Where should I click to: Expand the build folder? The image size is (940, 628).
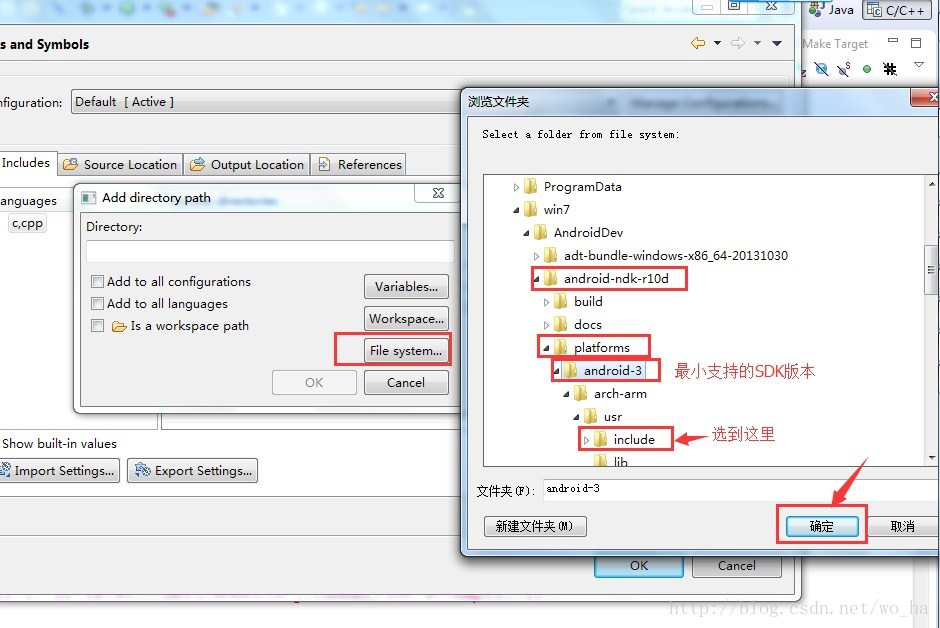(546, 302)
